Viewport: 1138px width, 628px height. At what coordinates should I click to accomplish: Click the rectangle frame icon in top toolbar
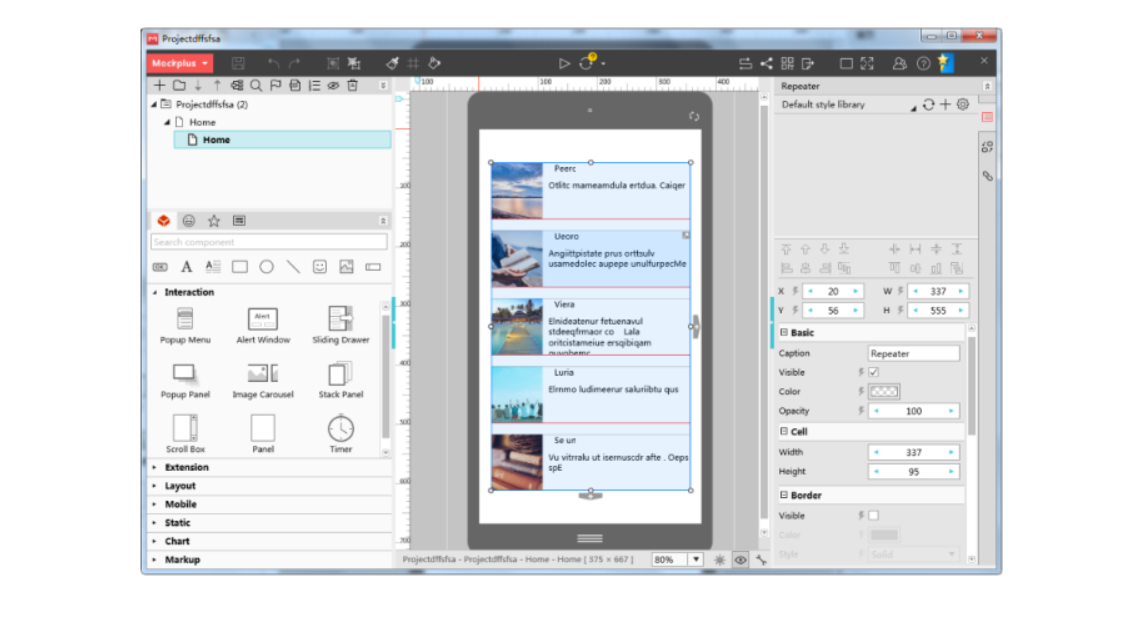[x=846, y=63]
